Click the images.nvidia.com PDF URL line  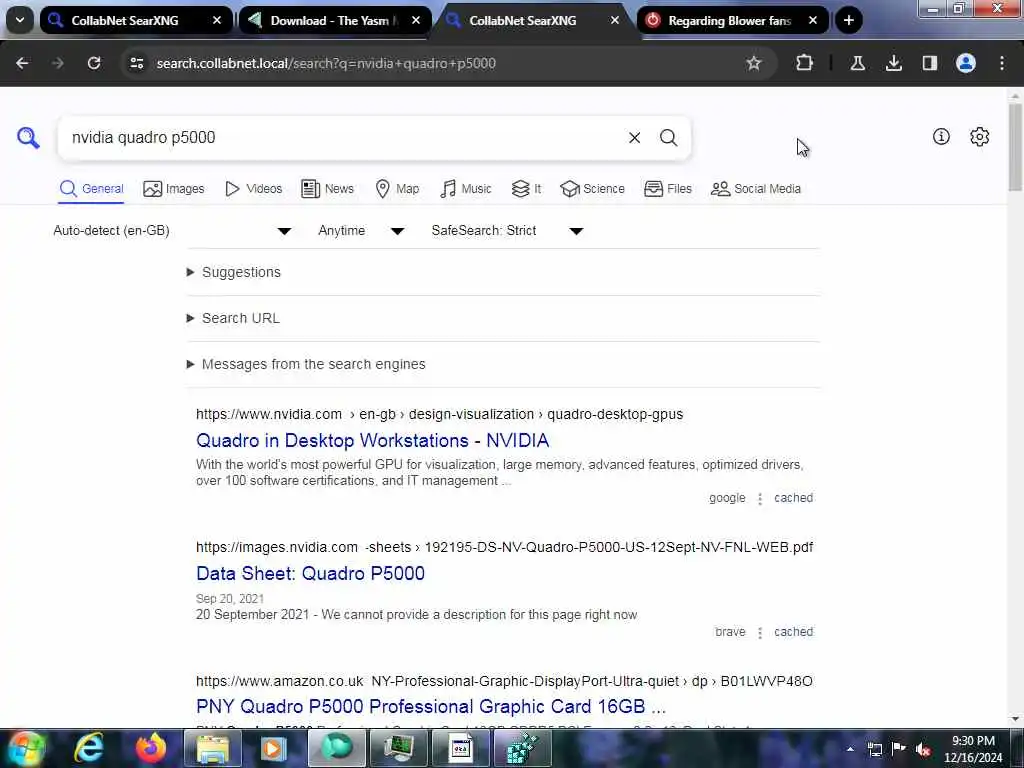504,547
